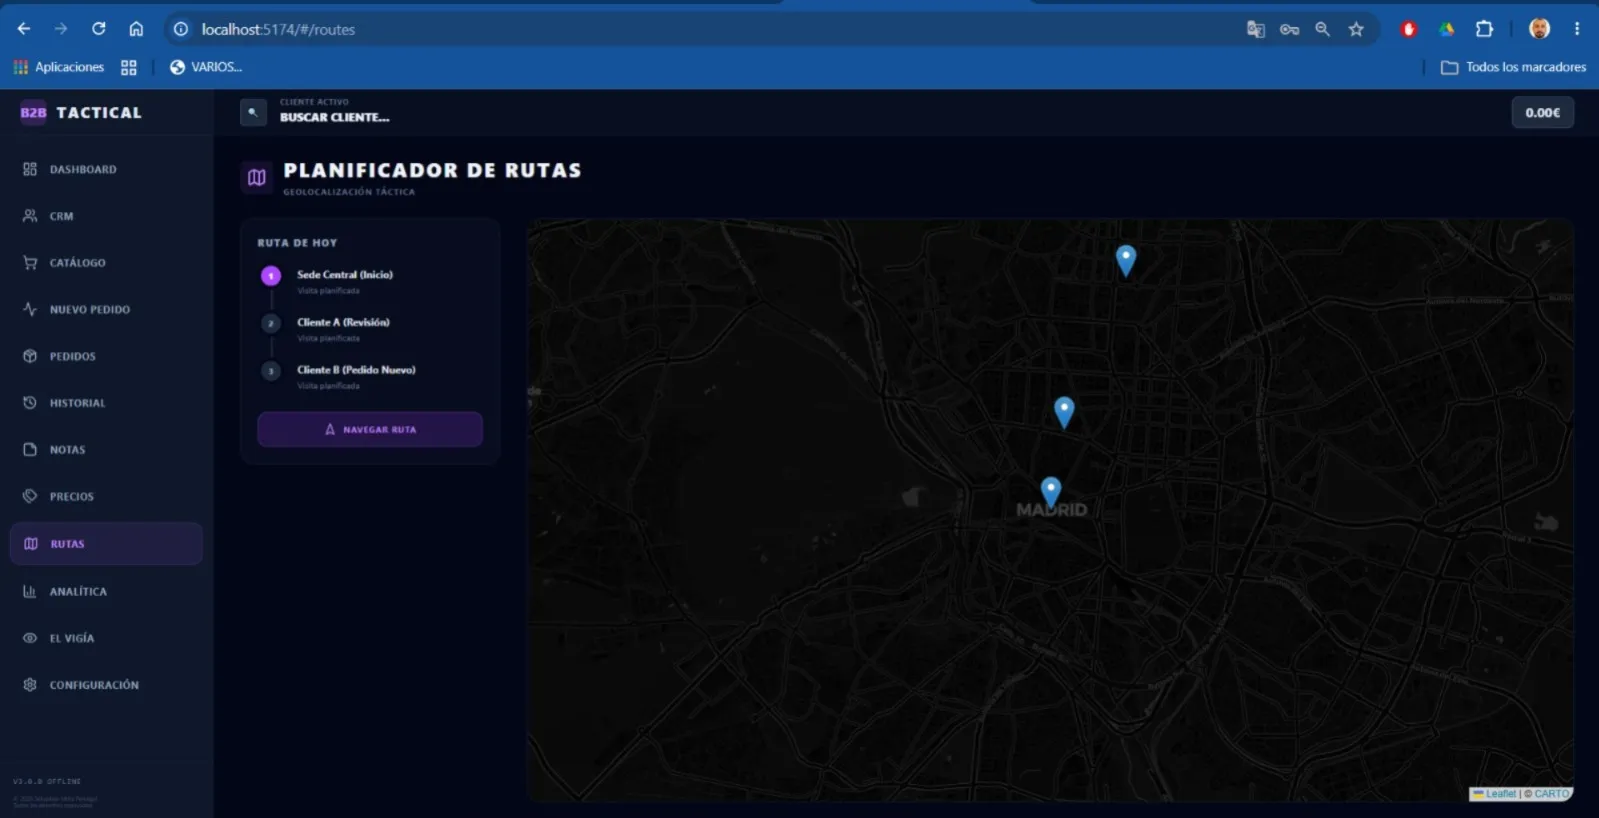Open Configuración settings page
The height and width of the screenshot is (818, 1599).
pyautogui.click(x=106, y=685)
